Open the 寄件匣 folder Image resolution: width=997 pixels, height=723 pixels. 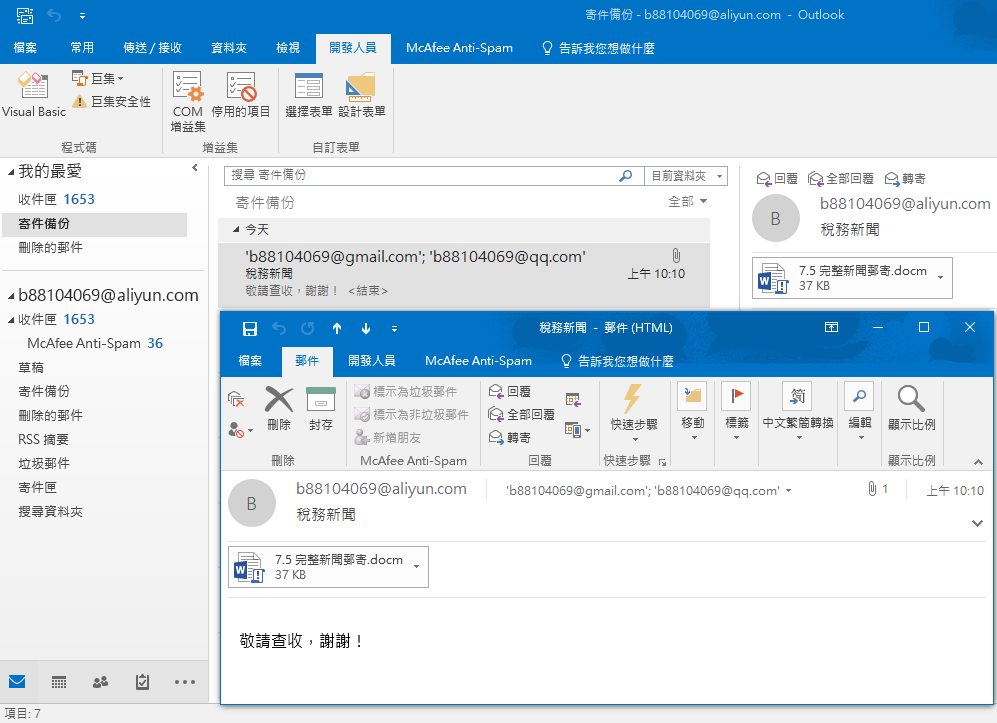point(38,488)
